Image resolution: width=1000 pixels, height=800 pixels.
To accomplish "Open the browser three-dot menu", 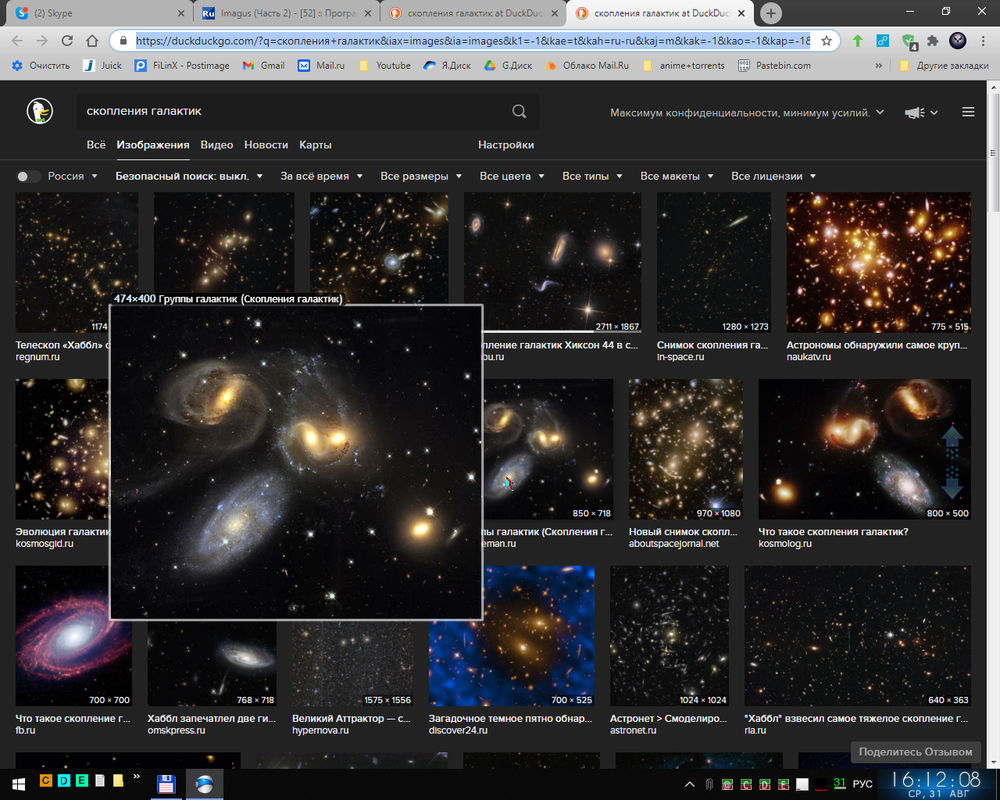I will click(x=983, y=41).
